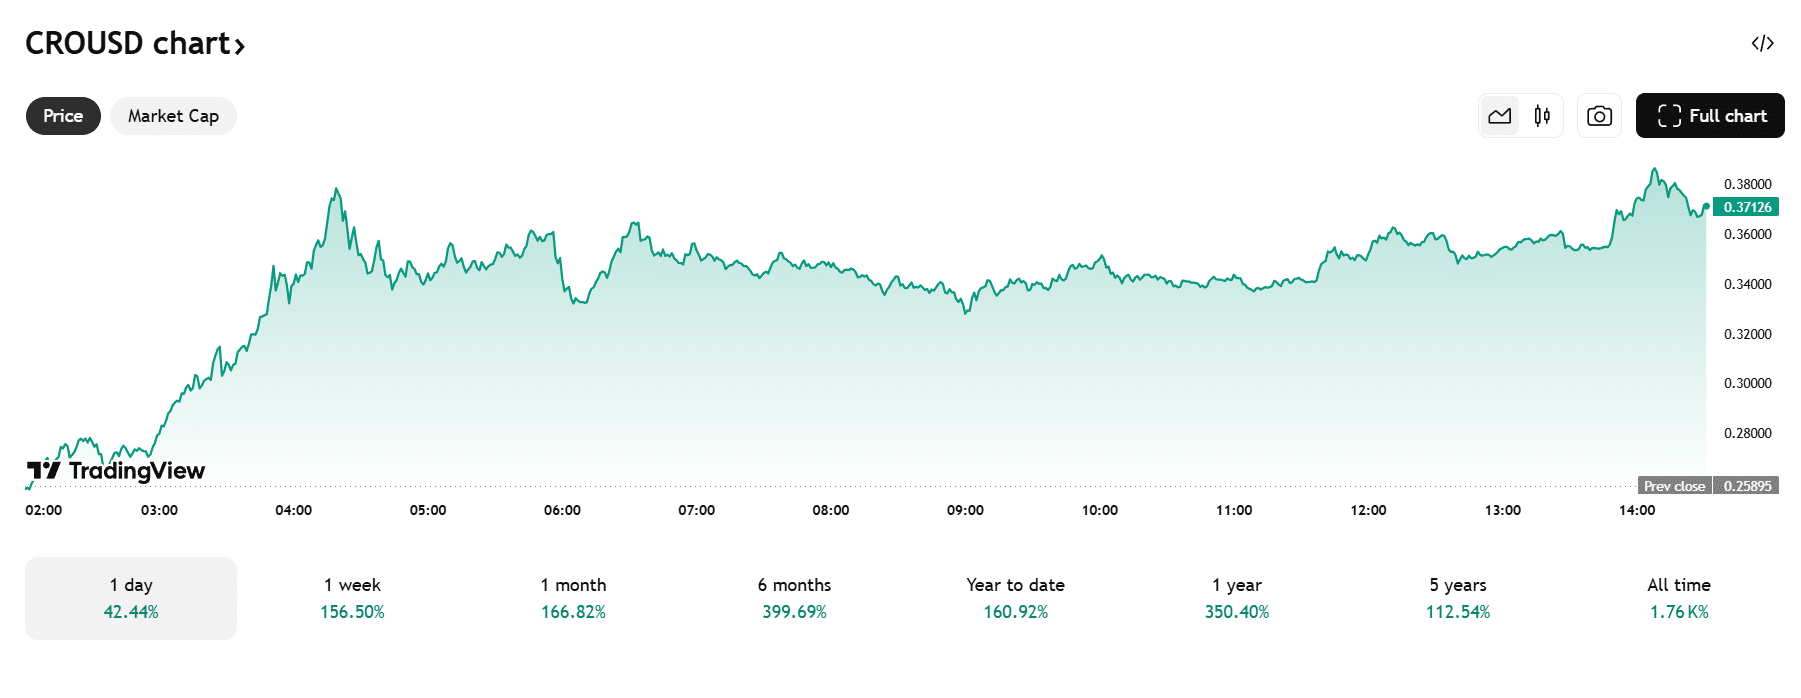Take a chart snapshot with camera icon
This screenshot has width=1801, height=698.
click(1599, 116)
